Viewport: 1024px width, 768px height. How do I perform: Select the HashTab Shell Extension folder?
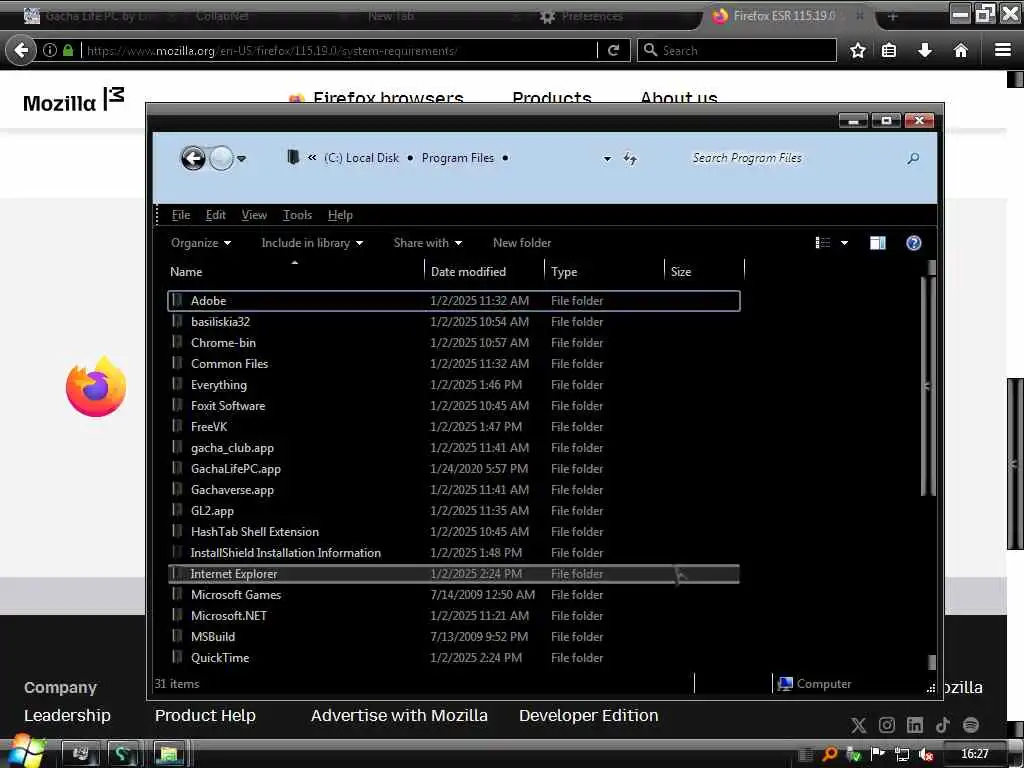click(454, 532)
